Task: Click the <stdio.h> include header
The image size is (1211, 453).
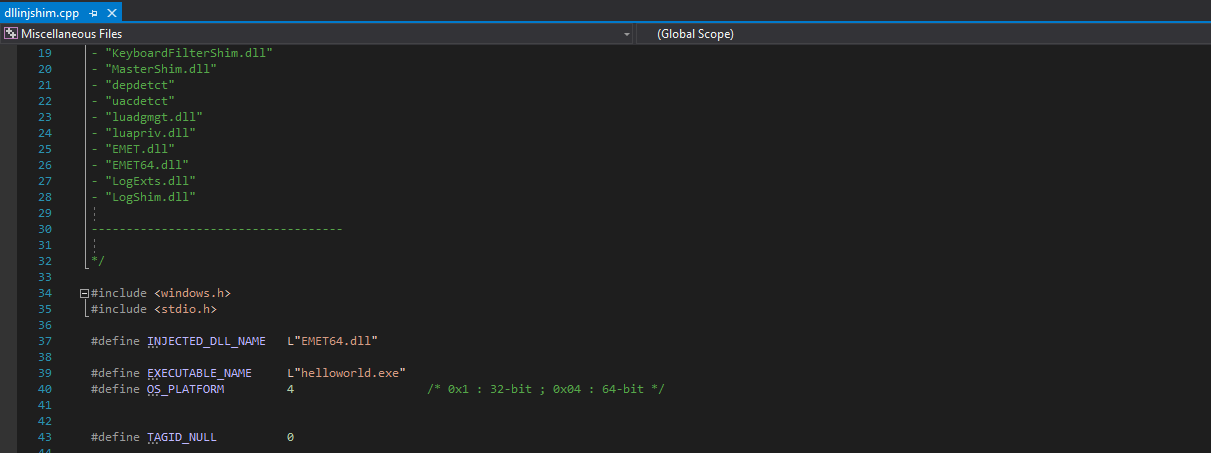Action: [185, 309]
